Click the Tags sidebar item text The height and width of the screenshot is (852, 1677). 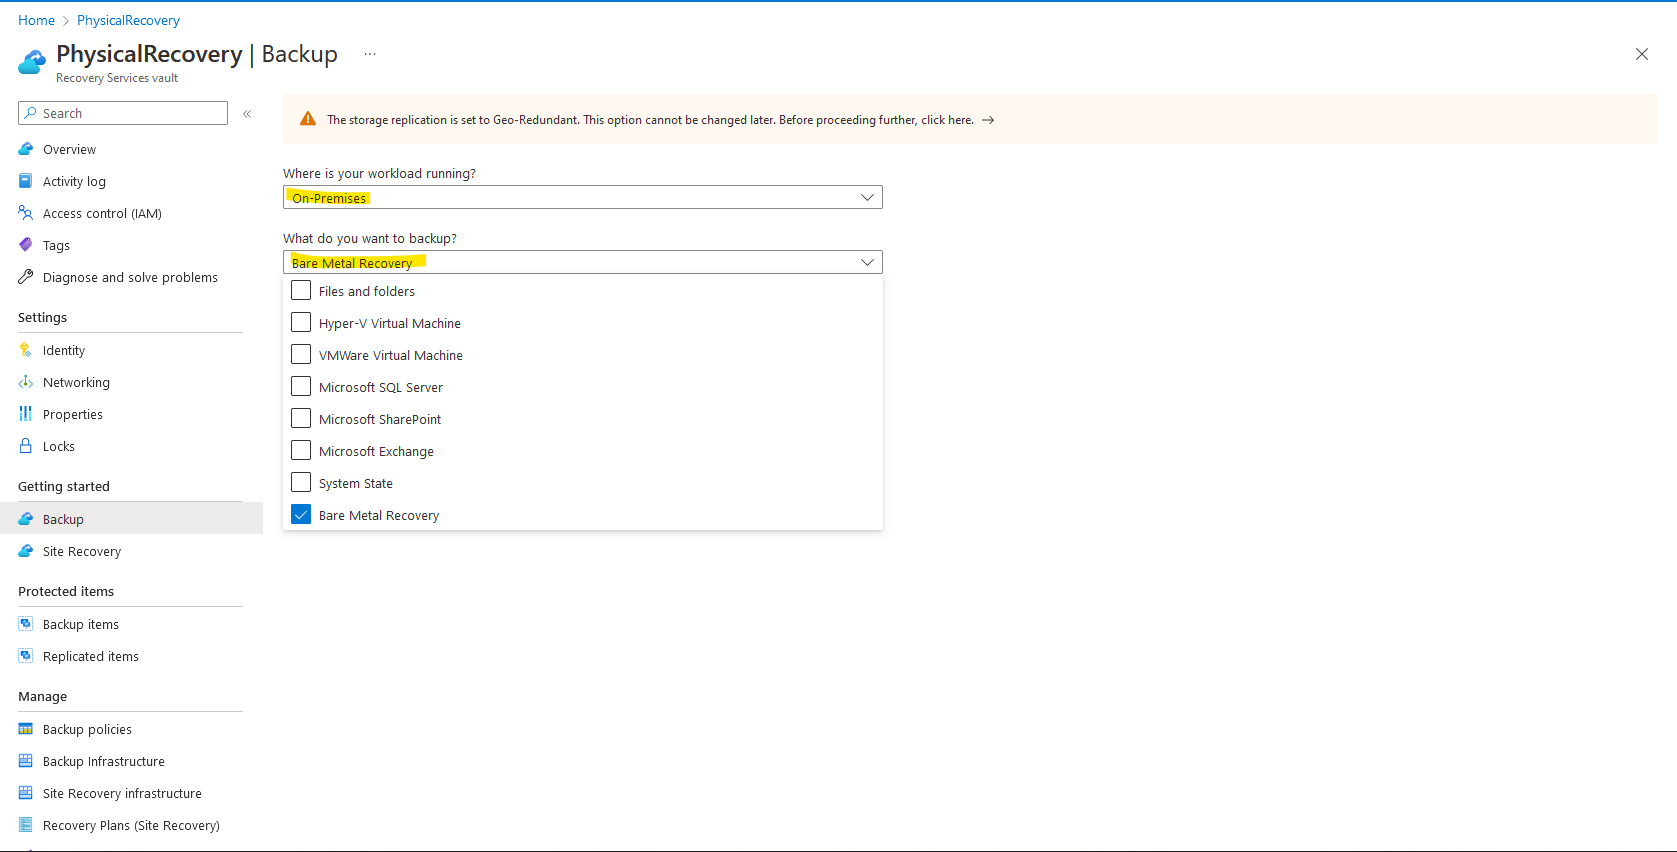pyautogui.click(x=56, y=246)
